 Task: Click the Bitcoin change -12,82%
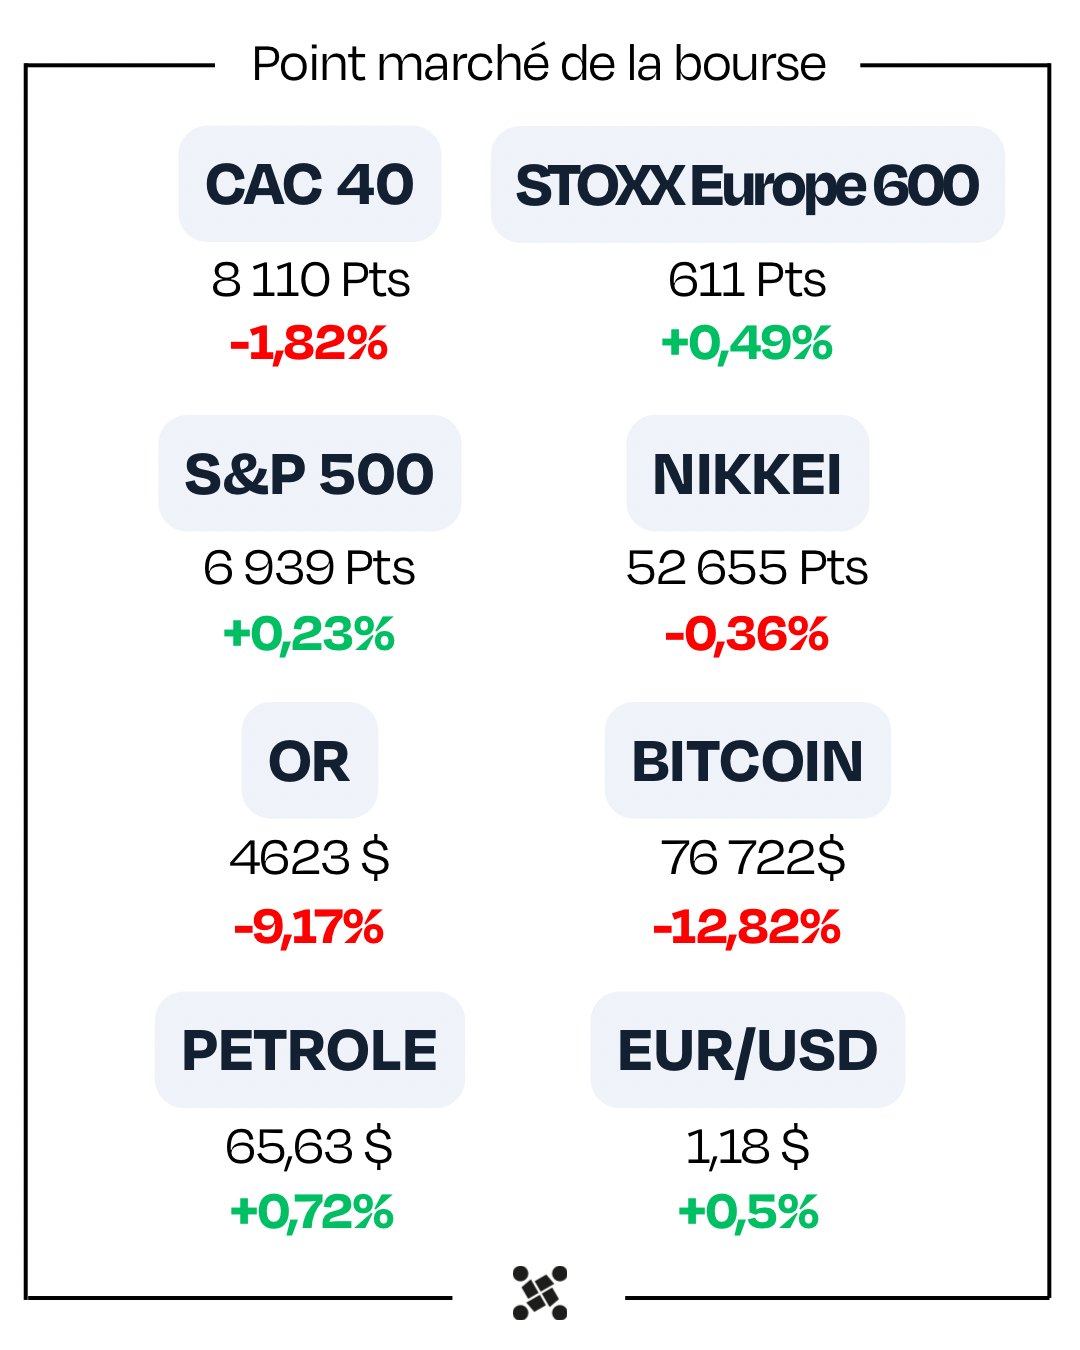point(747,927)
